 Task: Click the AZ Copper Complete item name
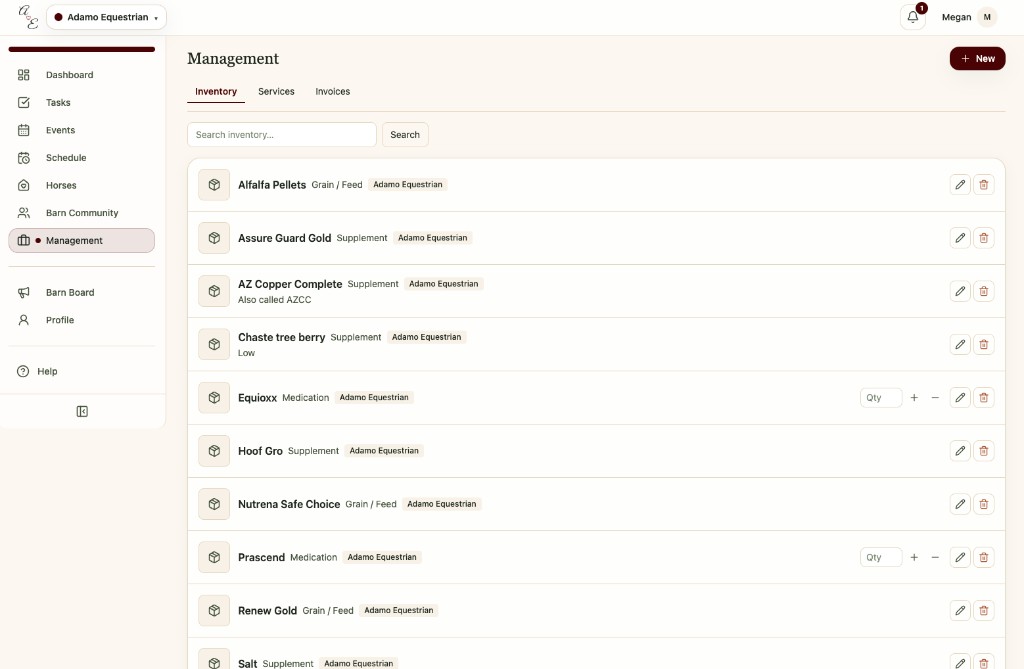click(x=290, y=284)
